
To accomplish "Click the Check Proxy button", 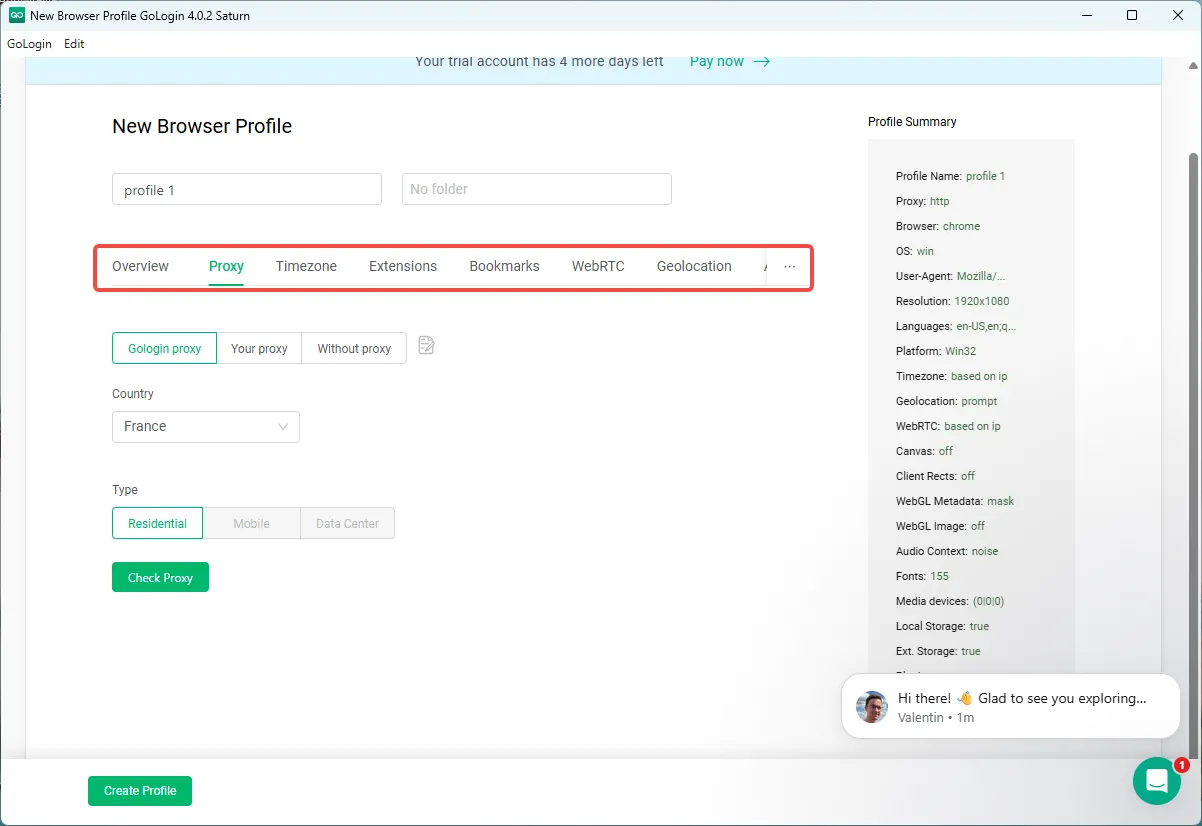I will (160, 578).
